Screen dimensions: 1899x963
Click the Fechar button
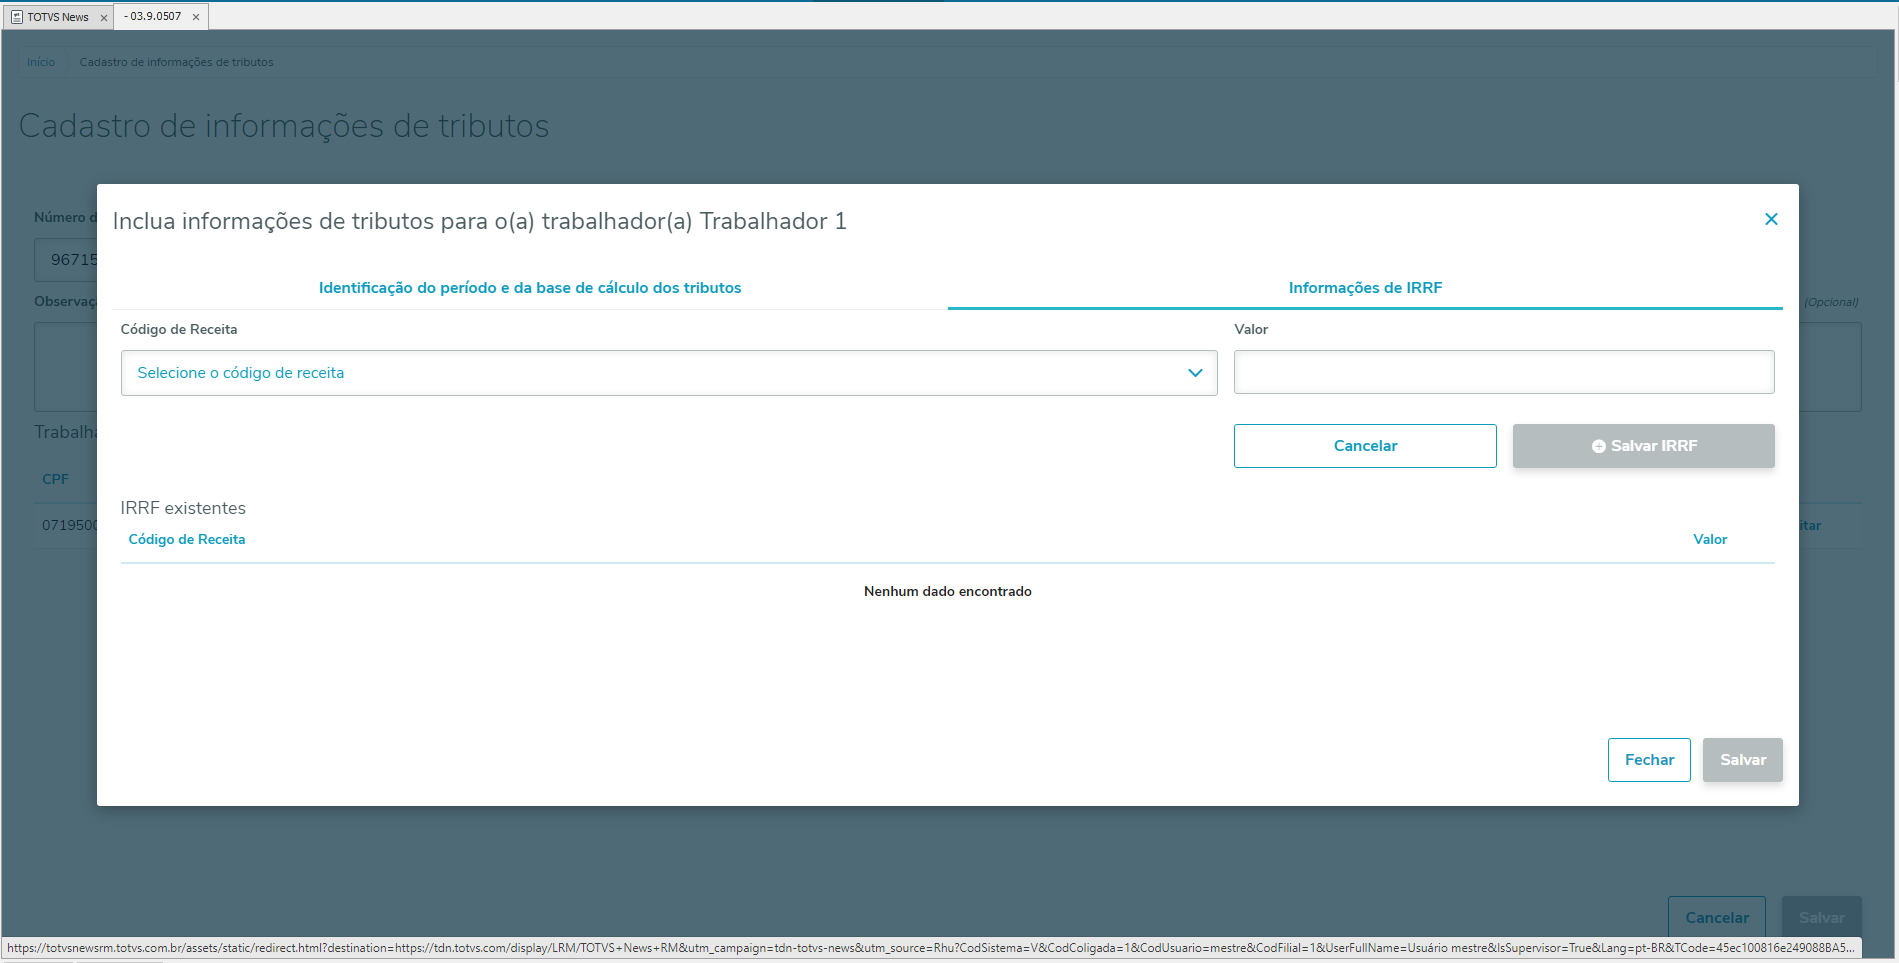(x=1649, y=760)
